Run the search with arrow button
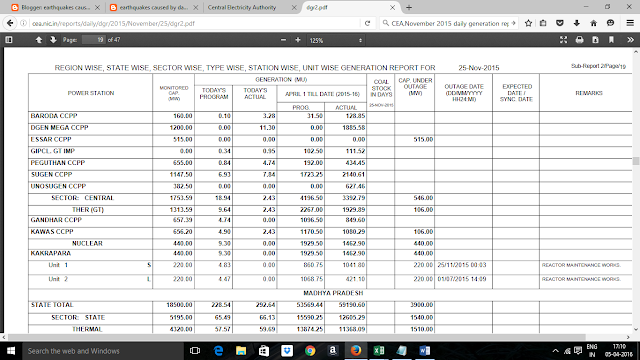The image size is (640, 360). point(513,23)
